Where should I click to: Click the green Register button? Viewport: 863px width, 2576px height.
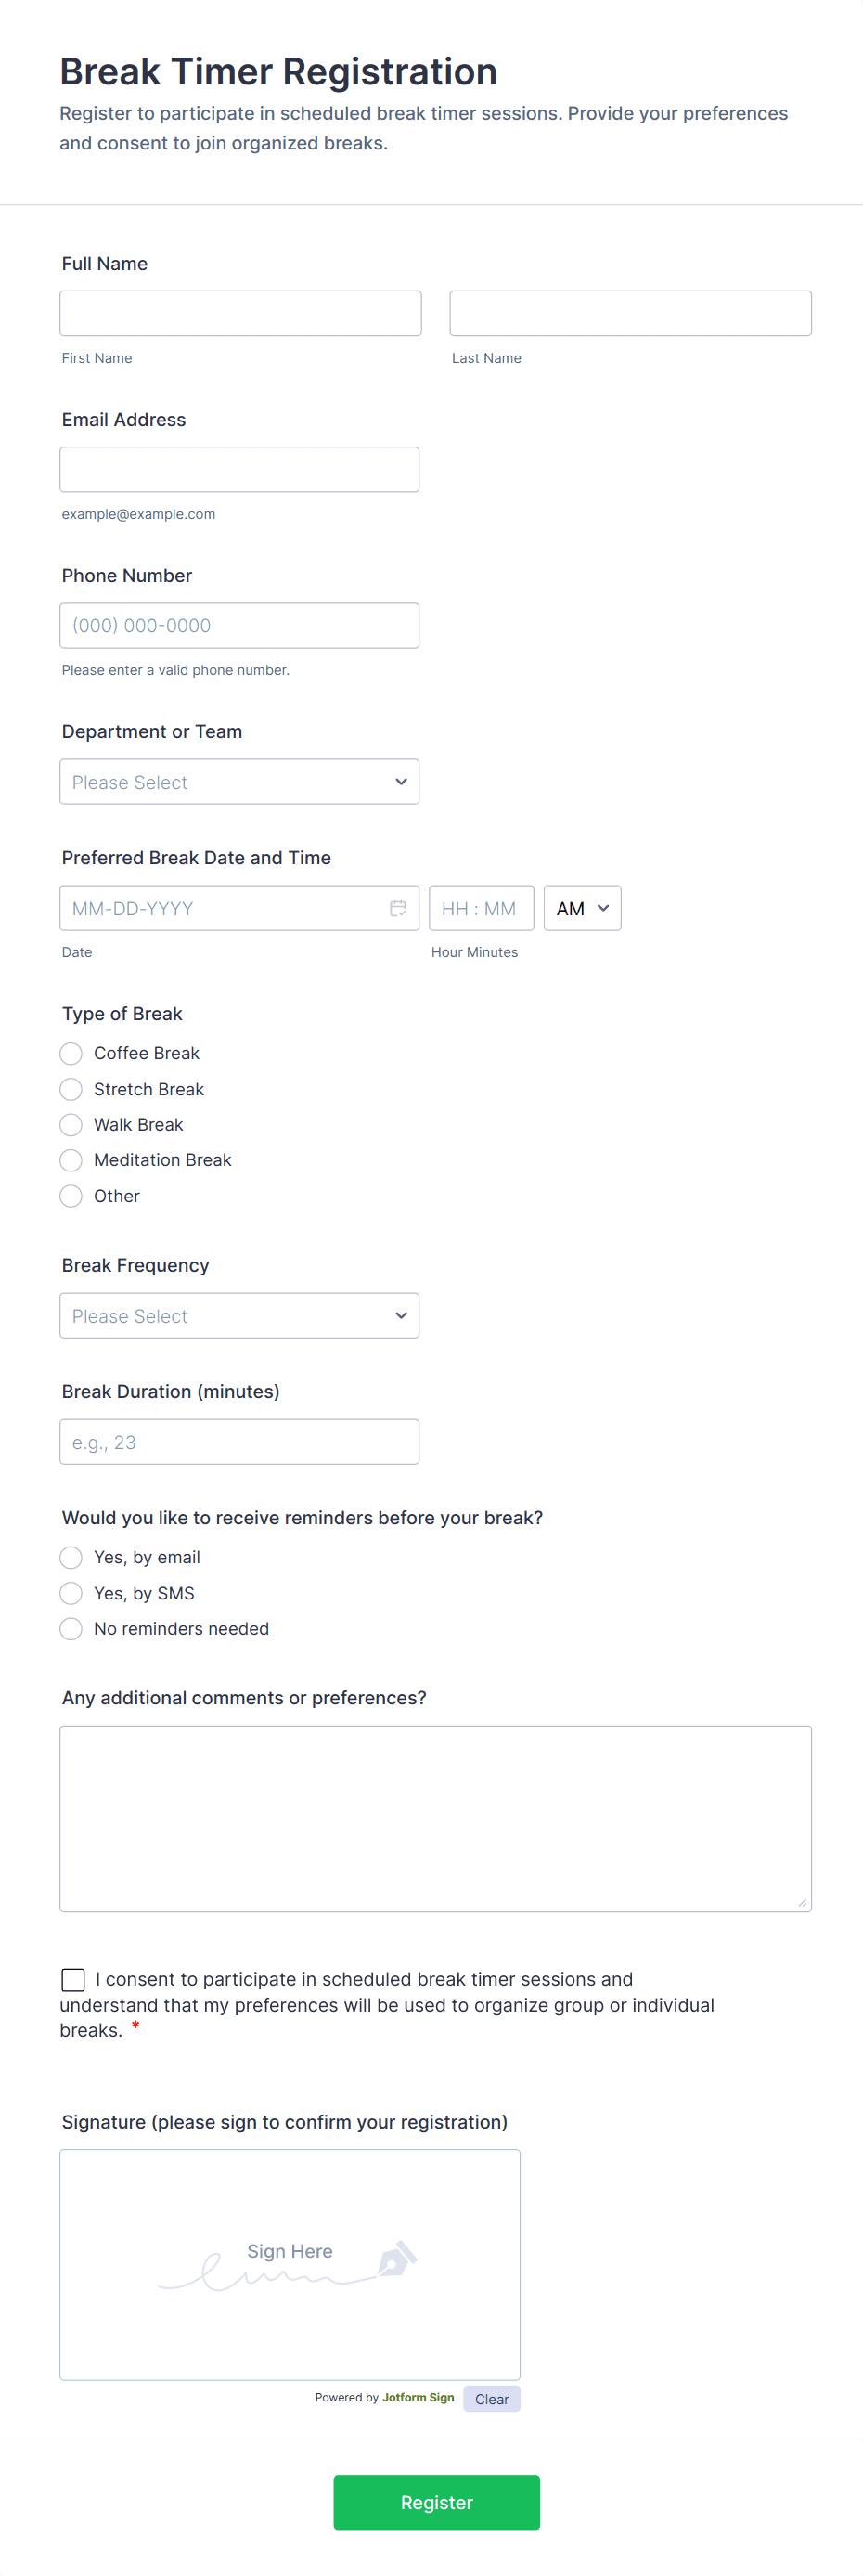436,2502
